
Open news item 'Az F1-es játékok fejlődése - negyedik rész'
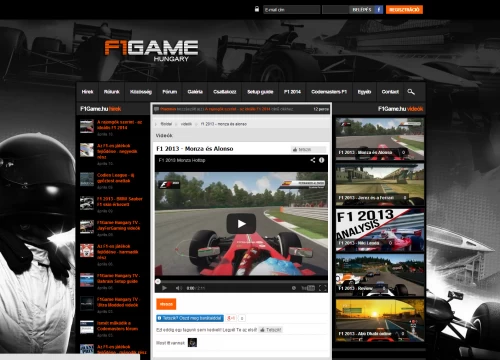tap(117, 151)
